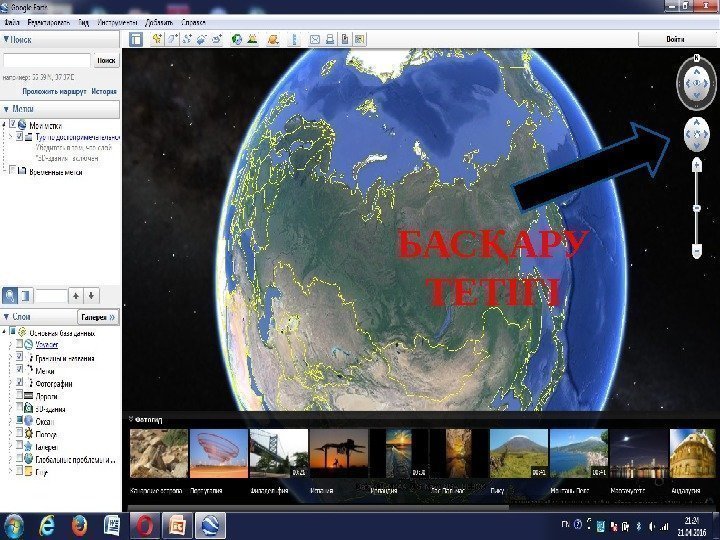Expand the Океан layer node
720x540 pixels.
click(x=11, y=421)
